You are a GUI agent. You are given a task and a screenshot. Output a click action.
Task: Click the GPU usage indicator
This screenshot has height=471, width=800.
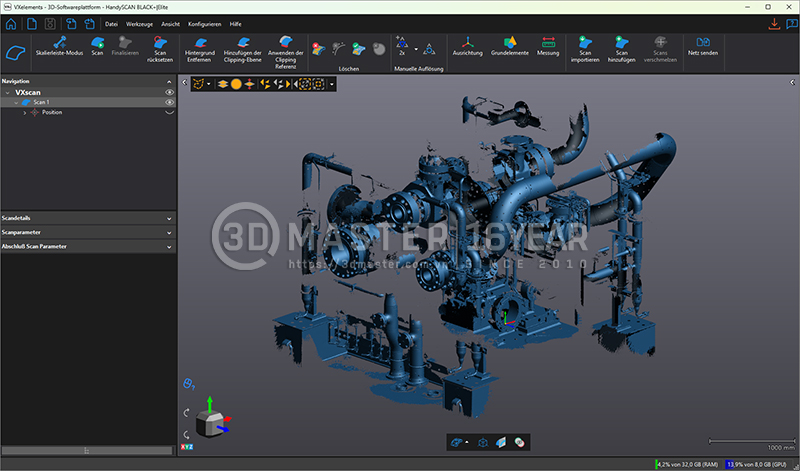click(x=757, y=464)
